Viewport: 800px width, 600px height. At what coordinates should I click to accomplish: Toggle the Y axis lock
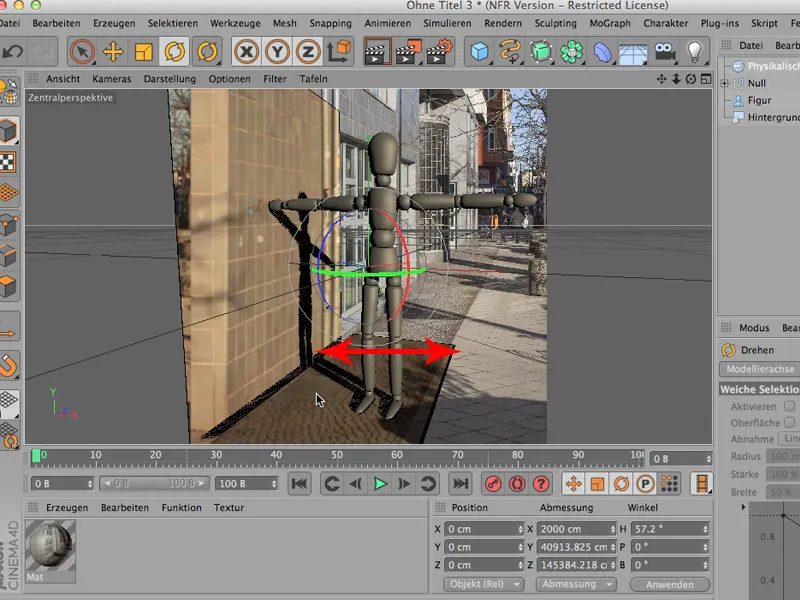(277, 52)
